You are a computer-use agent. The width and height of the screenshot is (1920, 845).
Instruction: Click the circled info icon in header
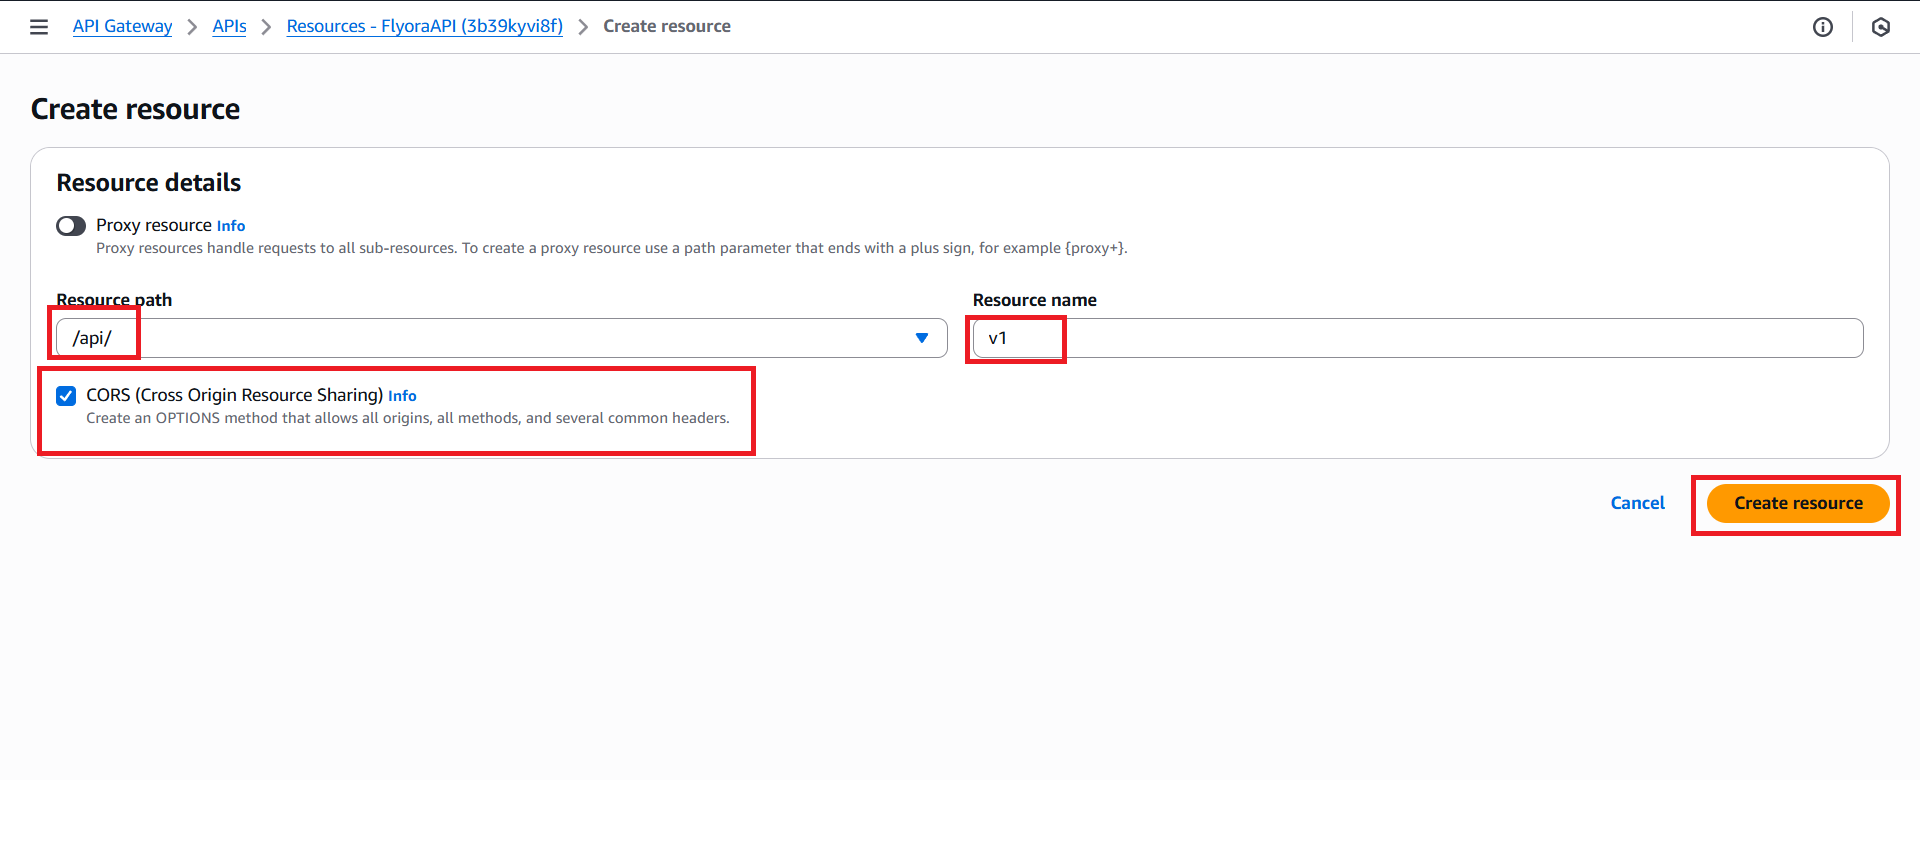(1822, 27)
